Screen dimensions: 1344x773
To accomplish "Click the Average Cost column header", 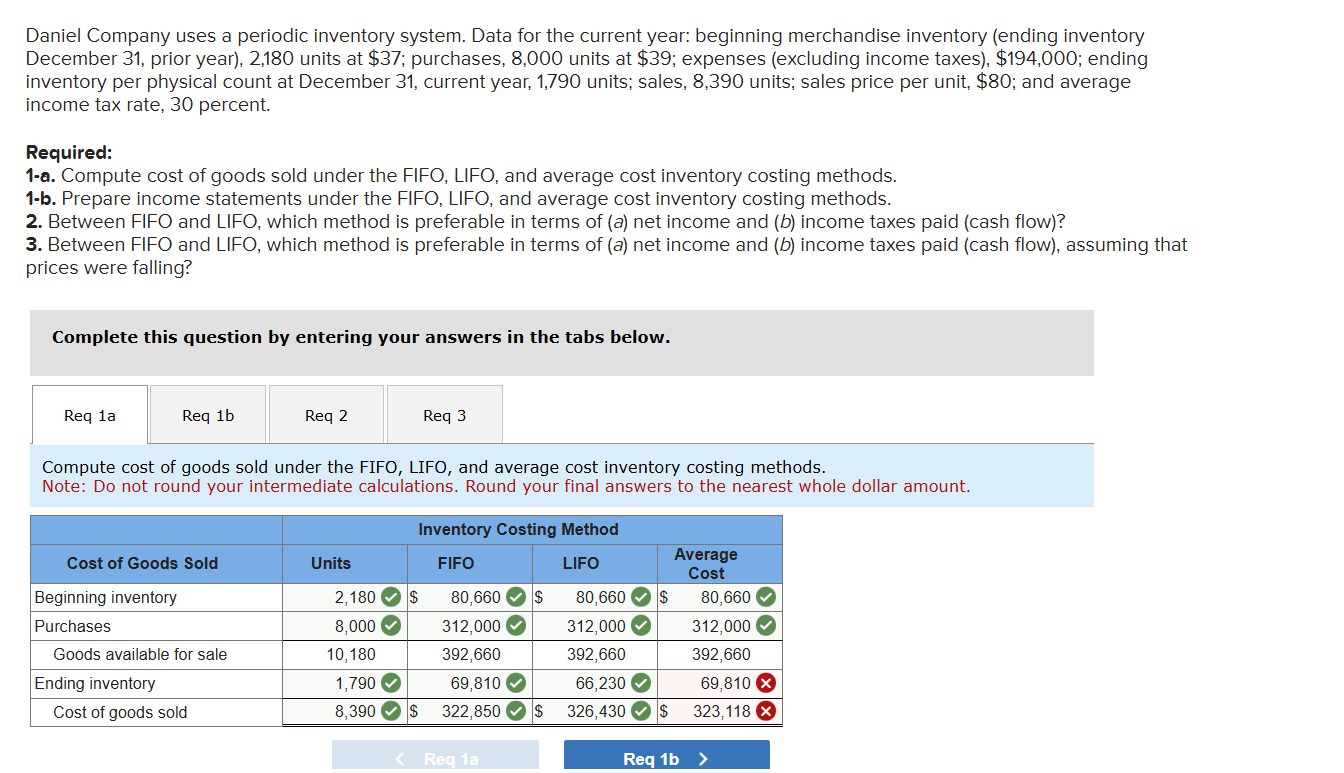I will pos(706,564).
